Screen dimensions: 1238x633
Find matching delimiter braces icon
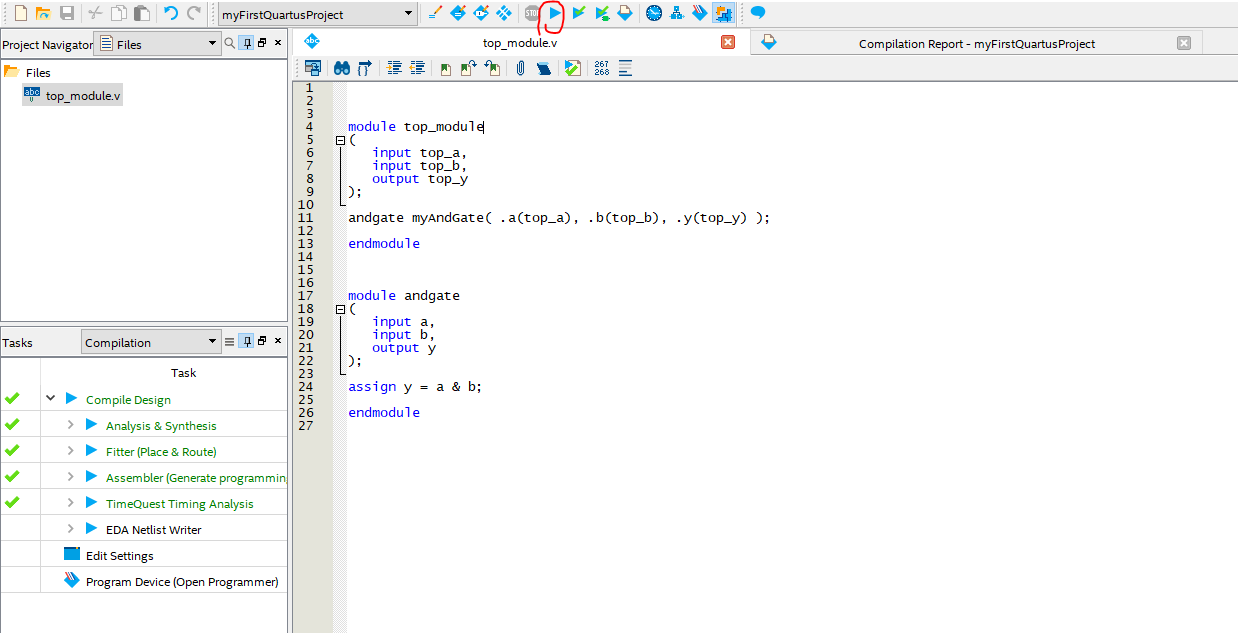click(364, 68)
